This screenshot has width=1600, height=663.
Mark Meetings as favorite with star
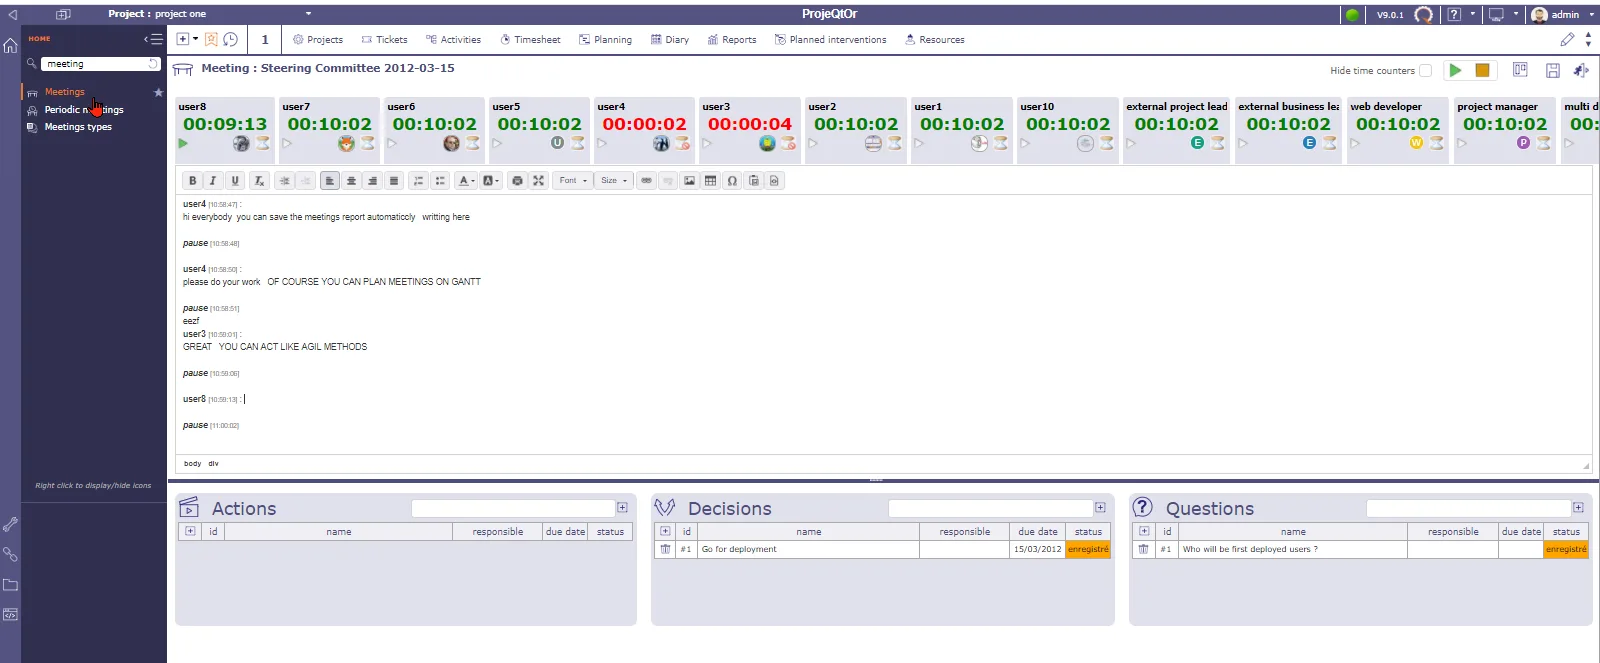[158, 92]
